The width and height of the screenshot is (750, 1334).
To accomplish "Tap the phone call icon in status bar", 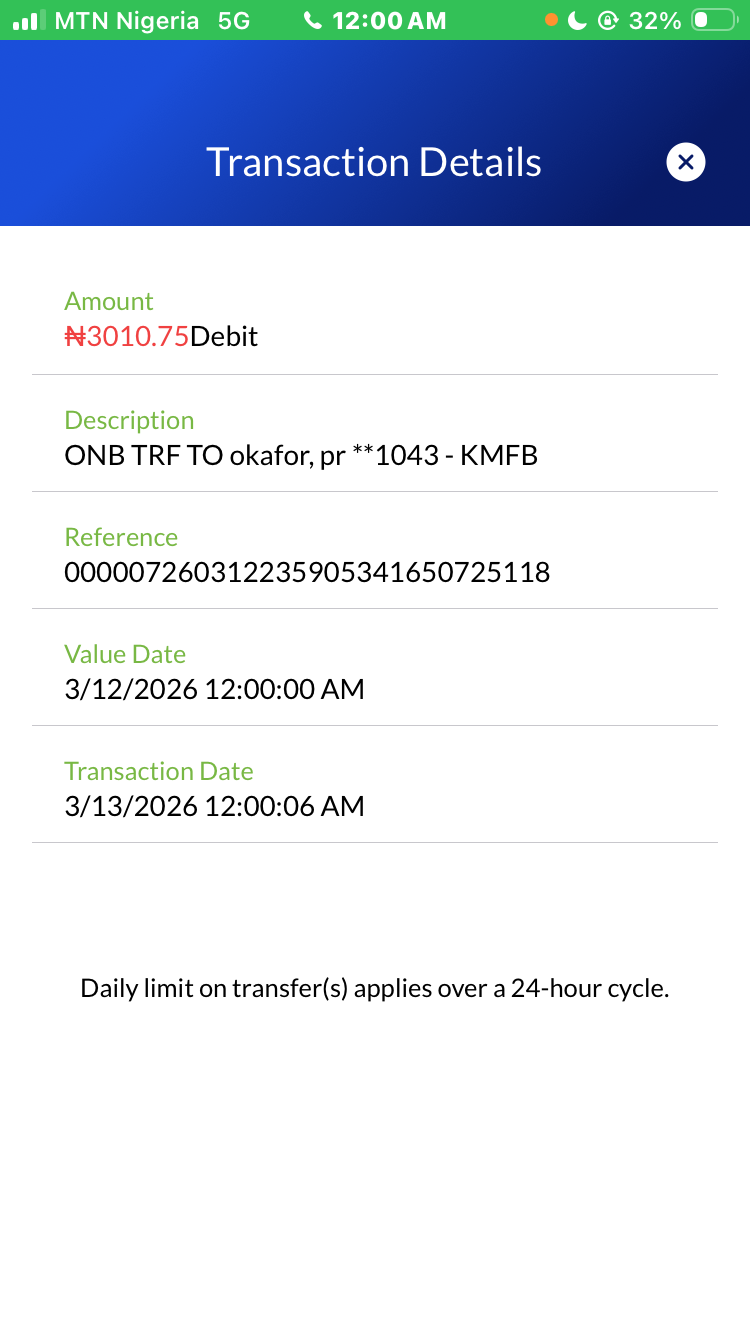I will [313, 20].
